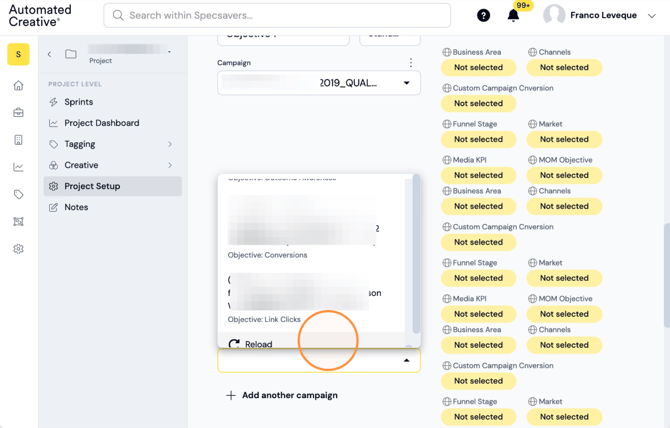Open the help question mark icon
The width and height of the screenshot is (670, 428).
coord(483,16)
